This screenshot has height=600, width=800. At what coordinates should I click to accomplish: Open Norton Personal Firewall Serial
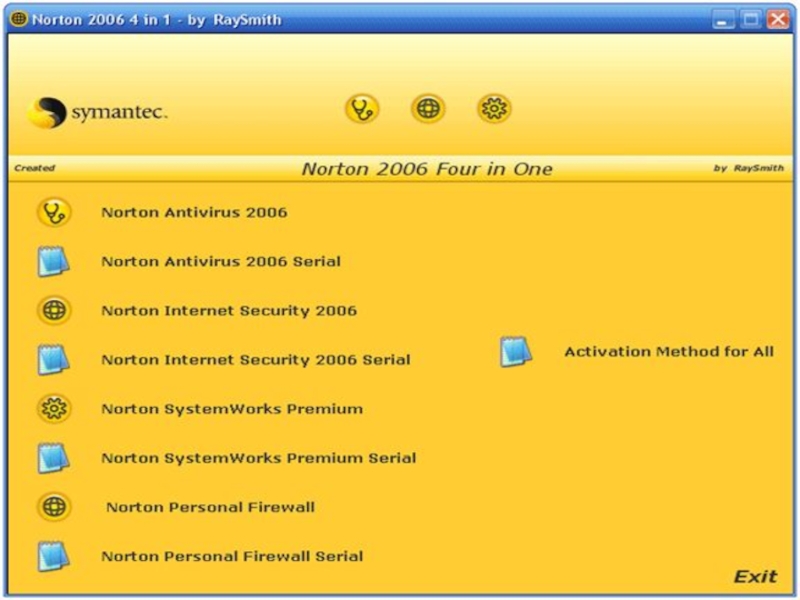(x=232, y=556)
